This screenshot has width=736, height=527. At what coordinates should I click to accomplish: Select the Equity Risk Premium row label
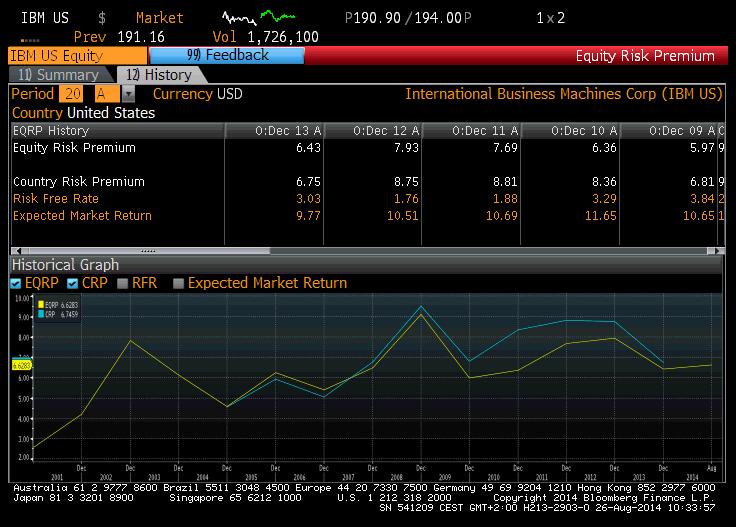74,148
